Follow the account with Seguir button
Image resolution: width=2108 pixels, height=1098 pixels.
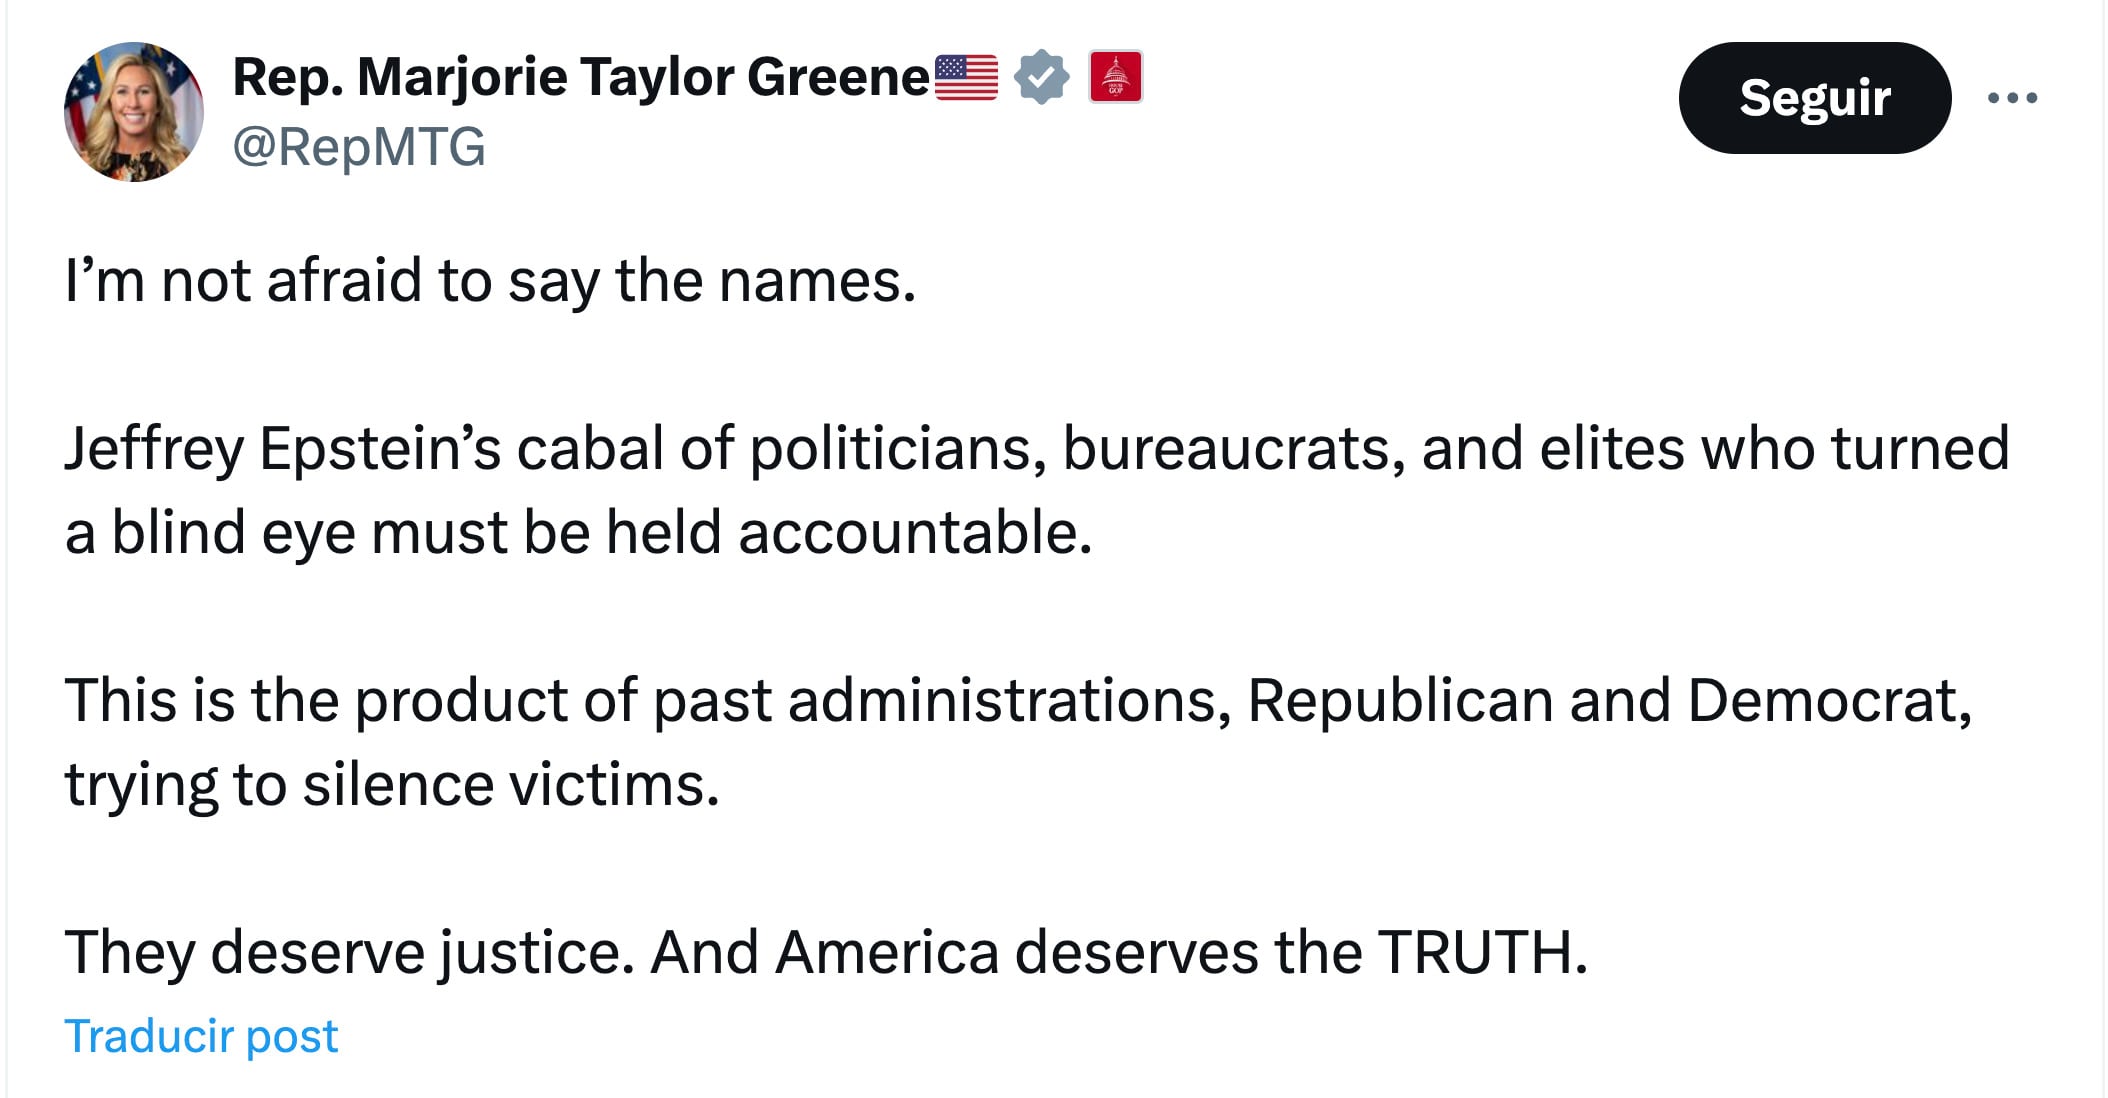[x=1815, y=98]
